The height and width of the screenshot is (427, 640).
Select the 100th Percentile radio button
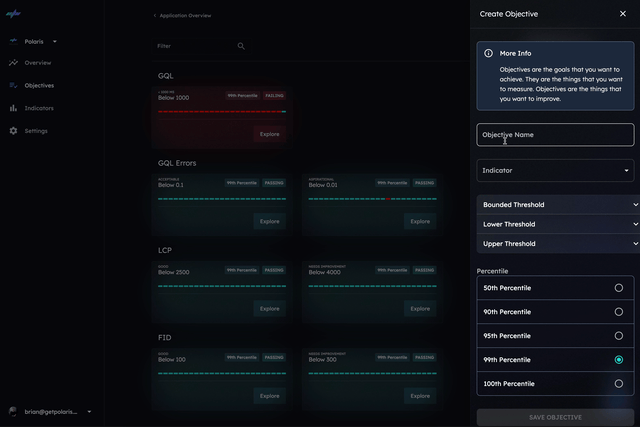tap(619, 383)
